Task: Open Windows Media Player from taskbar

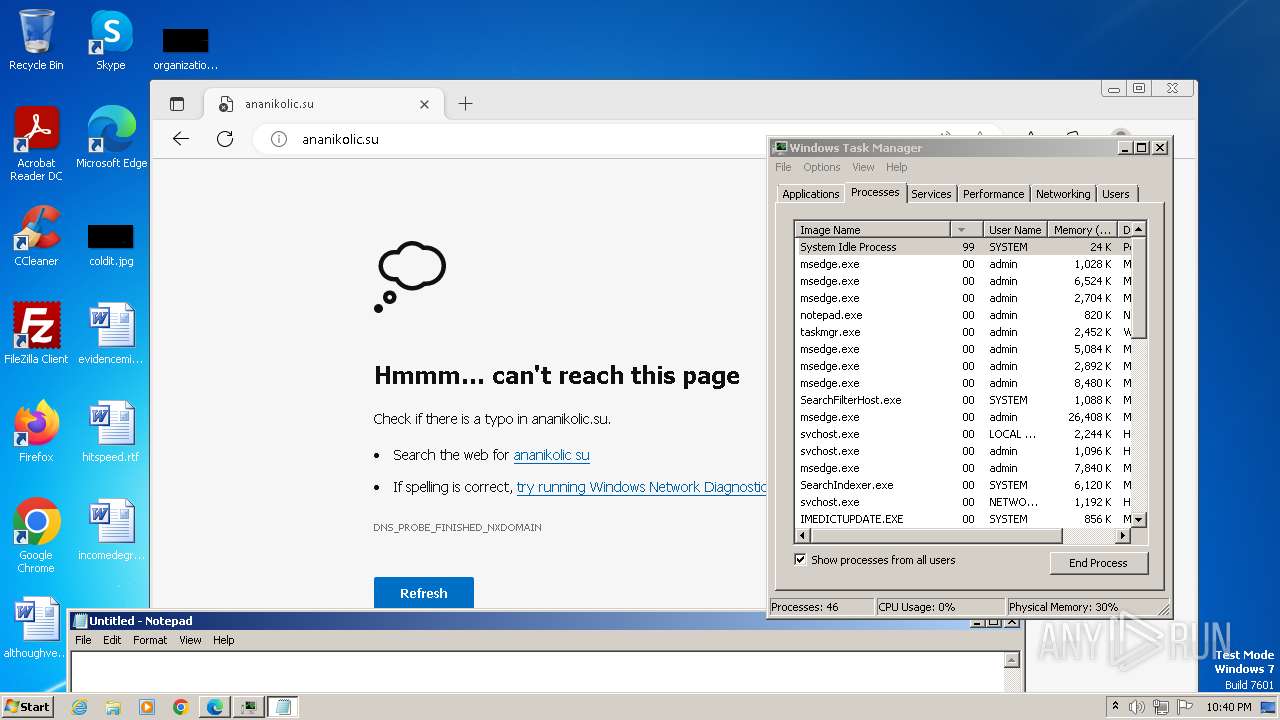Action: click(147, 707)
